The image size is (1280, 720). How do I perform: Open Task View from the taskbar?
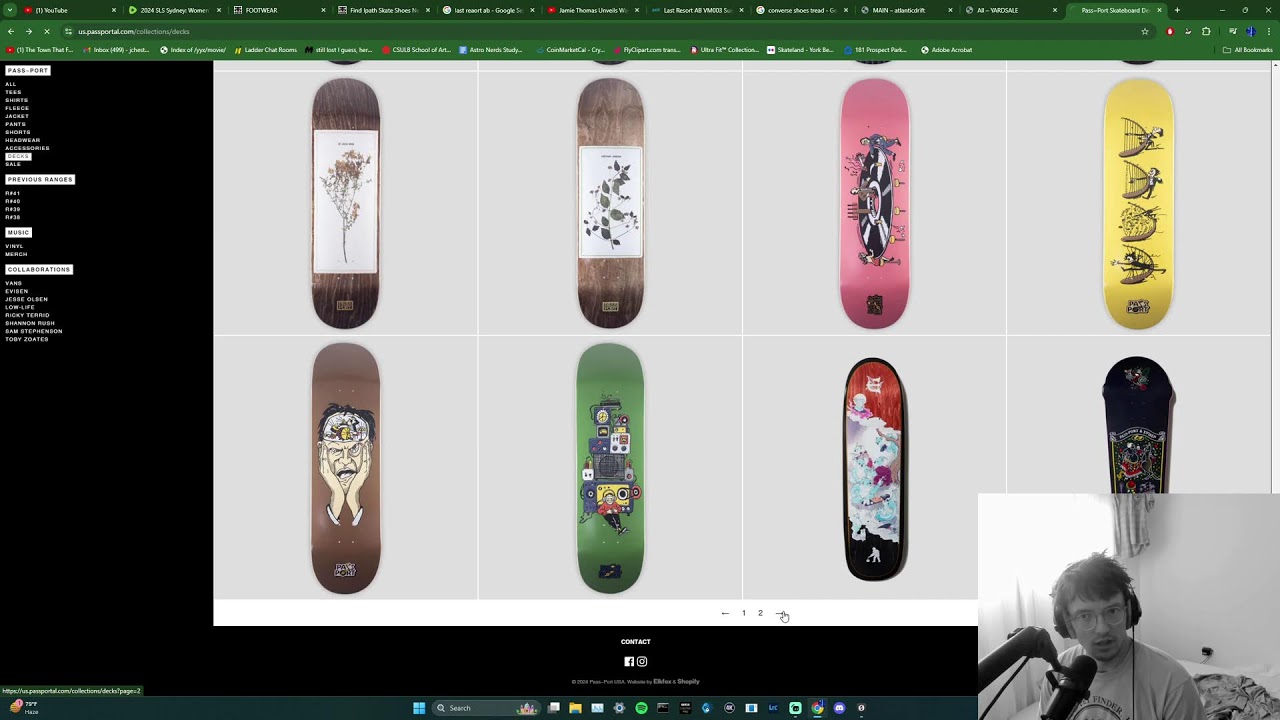pyautogui.click(x=553, y=708)
